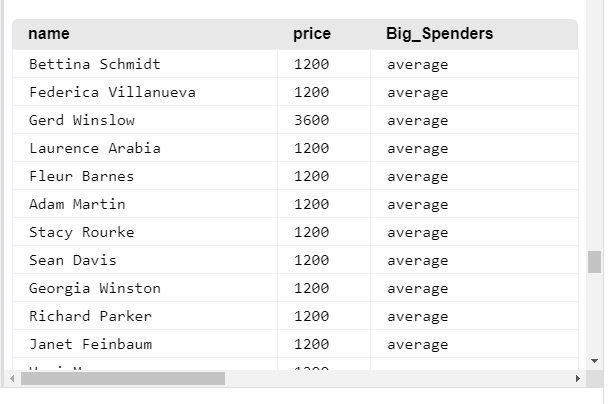The width and height of the screenshot is (611, 404).
Task: Click the horizontal scrollbar thumb
Action: click(123, 378)
